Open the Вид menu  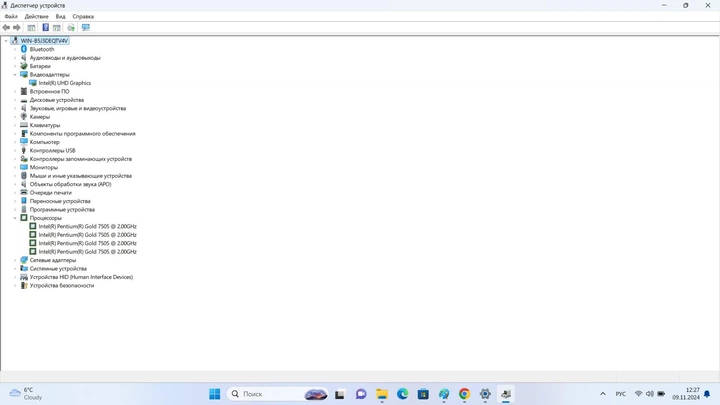tap(61, 17)
